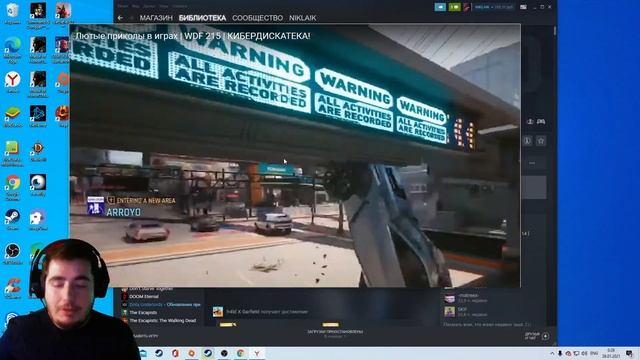The image size is (640, 360).
Task: Open the БИБЛИОТЕКА tab in Steam
Action: click(202, 18)
